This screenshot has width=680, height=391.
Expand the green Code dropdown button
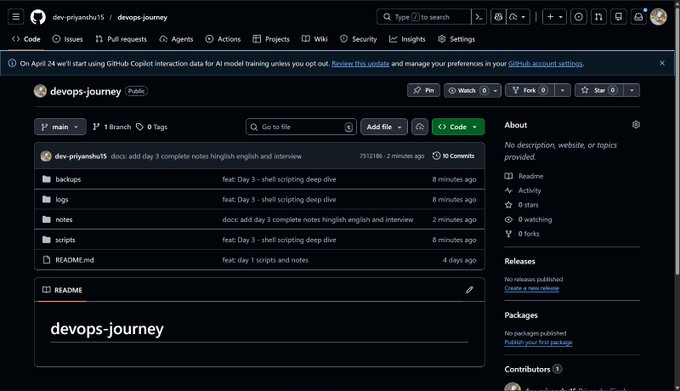click(458, 127)
